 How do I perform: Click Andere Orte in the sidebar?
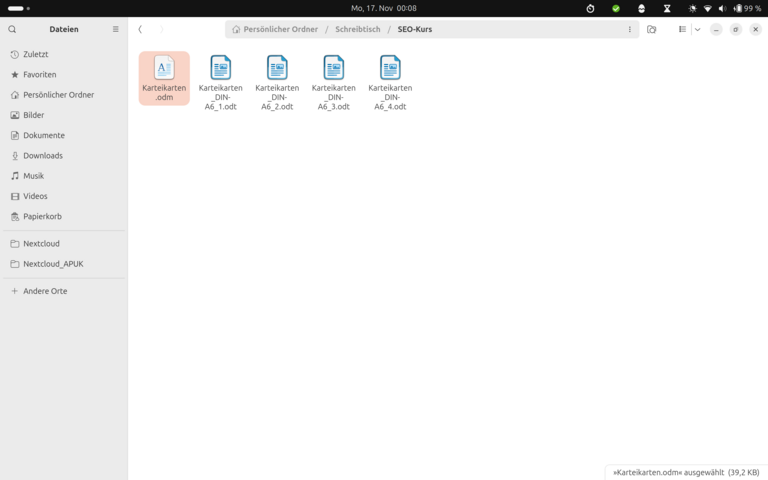pyautogui.click(x=45, y=291)
